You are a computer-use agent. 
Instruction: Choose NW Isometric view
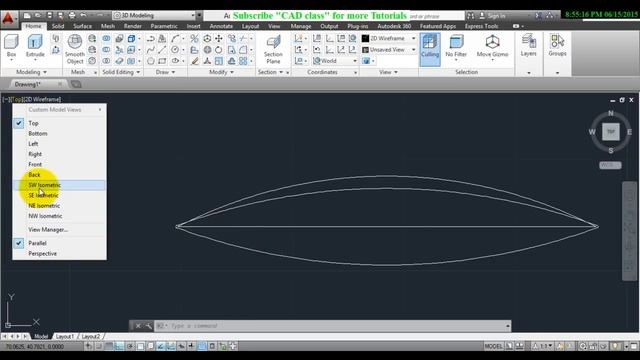(59, 216)
